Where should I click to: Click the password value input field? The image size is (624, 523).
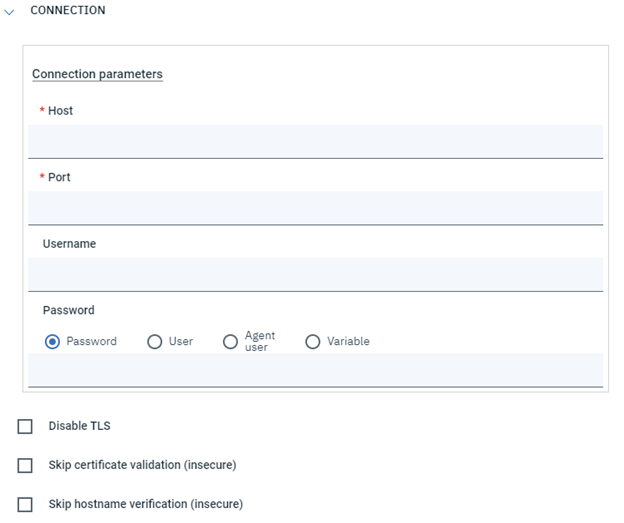click(315, 370)
